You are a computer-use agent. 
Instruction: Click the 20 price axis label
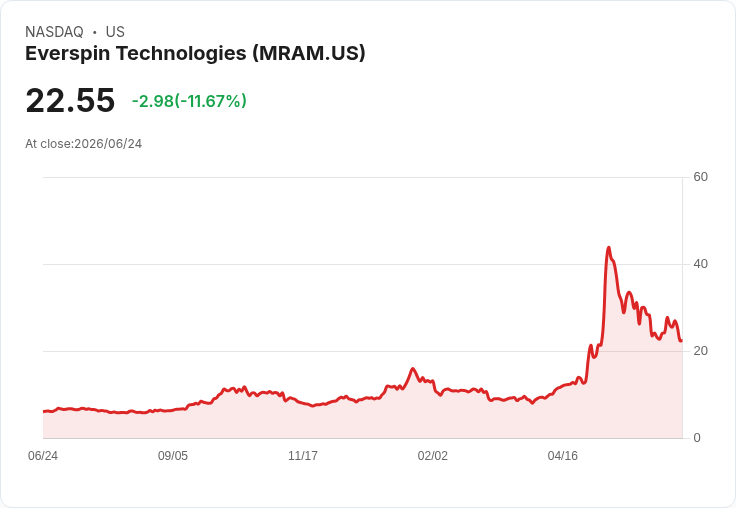click(700, 351)
